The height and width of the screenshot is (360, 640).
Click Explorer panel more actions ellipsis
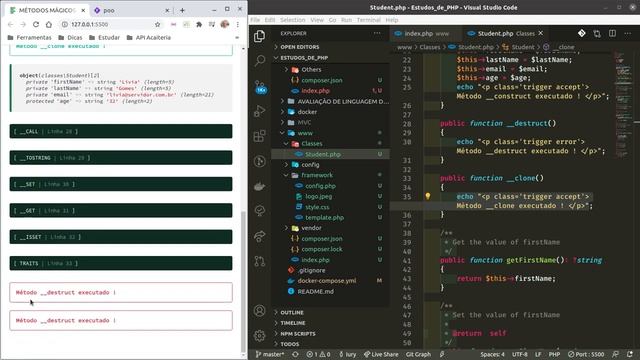pyautogui.click(x=377, y=33)
